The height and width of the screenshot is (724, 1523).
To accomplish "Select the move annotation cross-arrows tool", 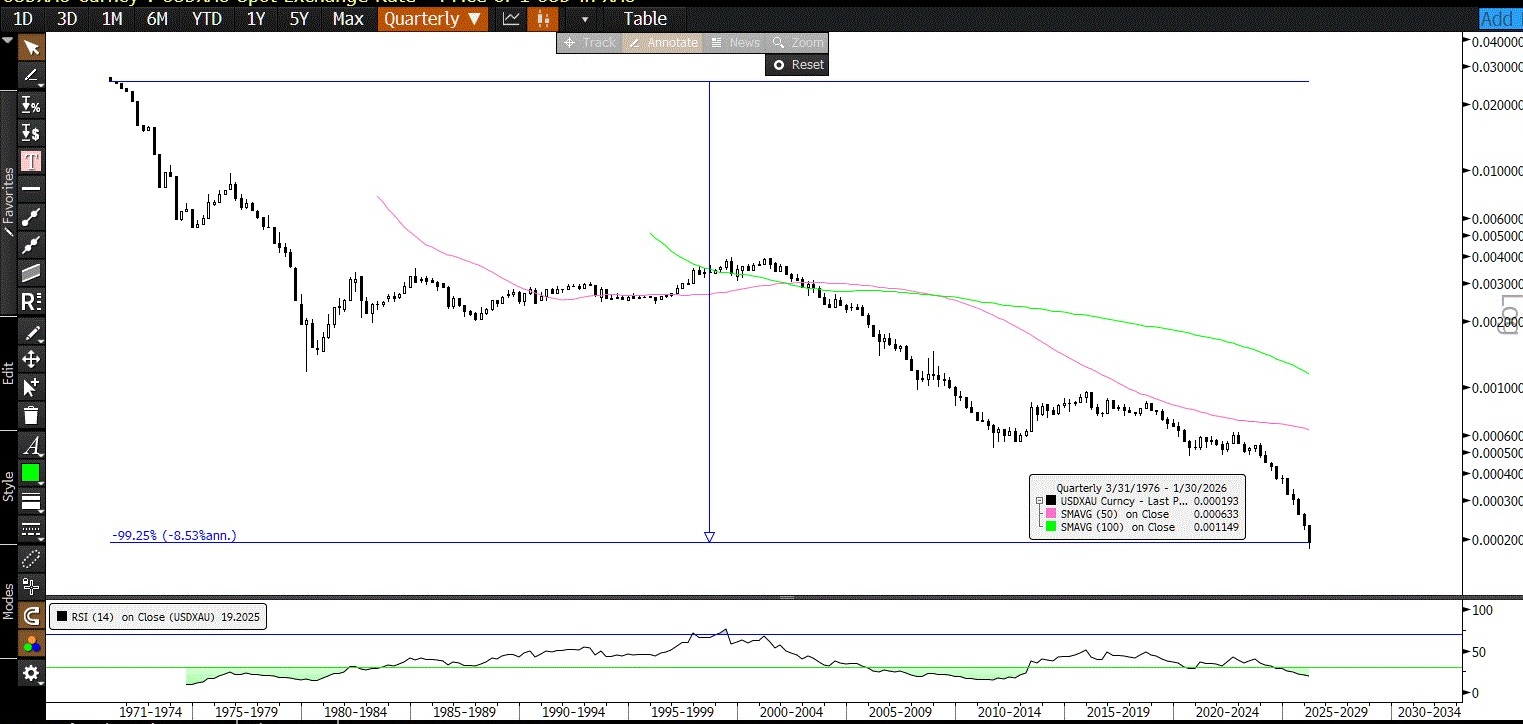I will pos(31,359).
